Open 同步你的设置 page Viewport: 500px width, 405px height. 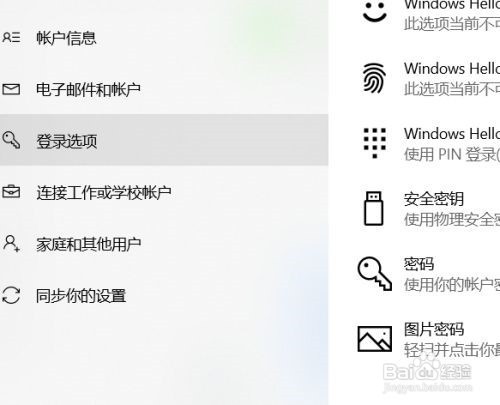(164, 295)
